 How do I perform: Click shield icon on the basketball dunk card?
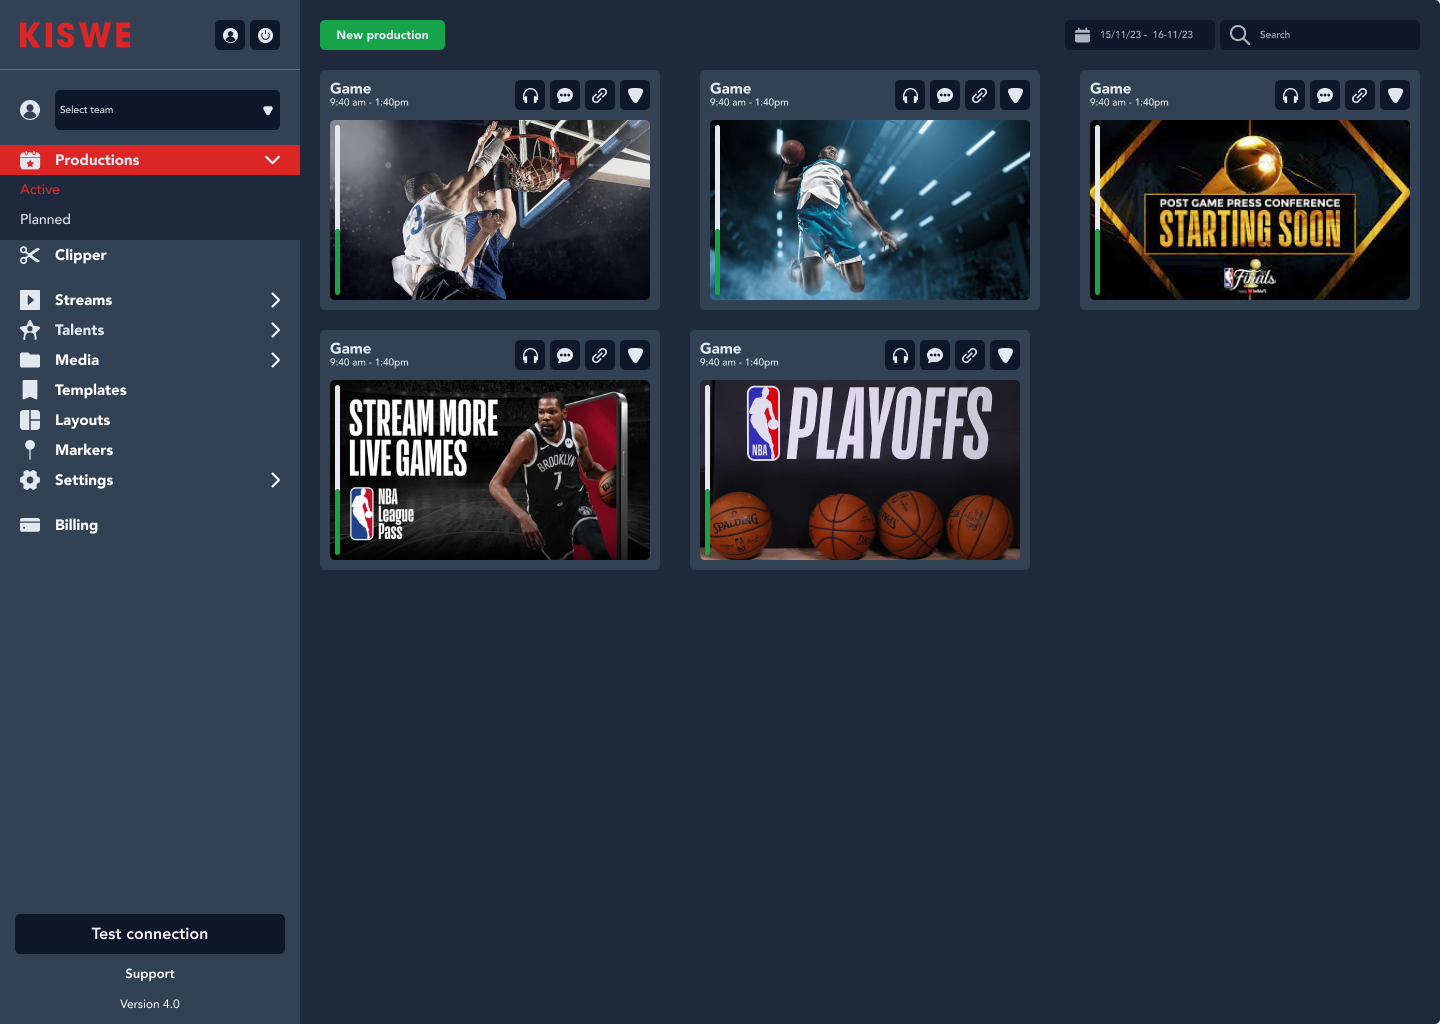pyautogui.click(x=635, y=95)
